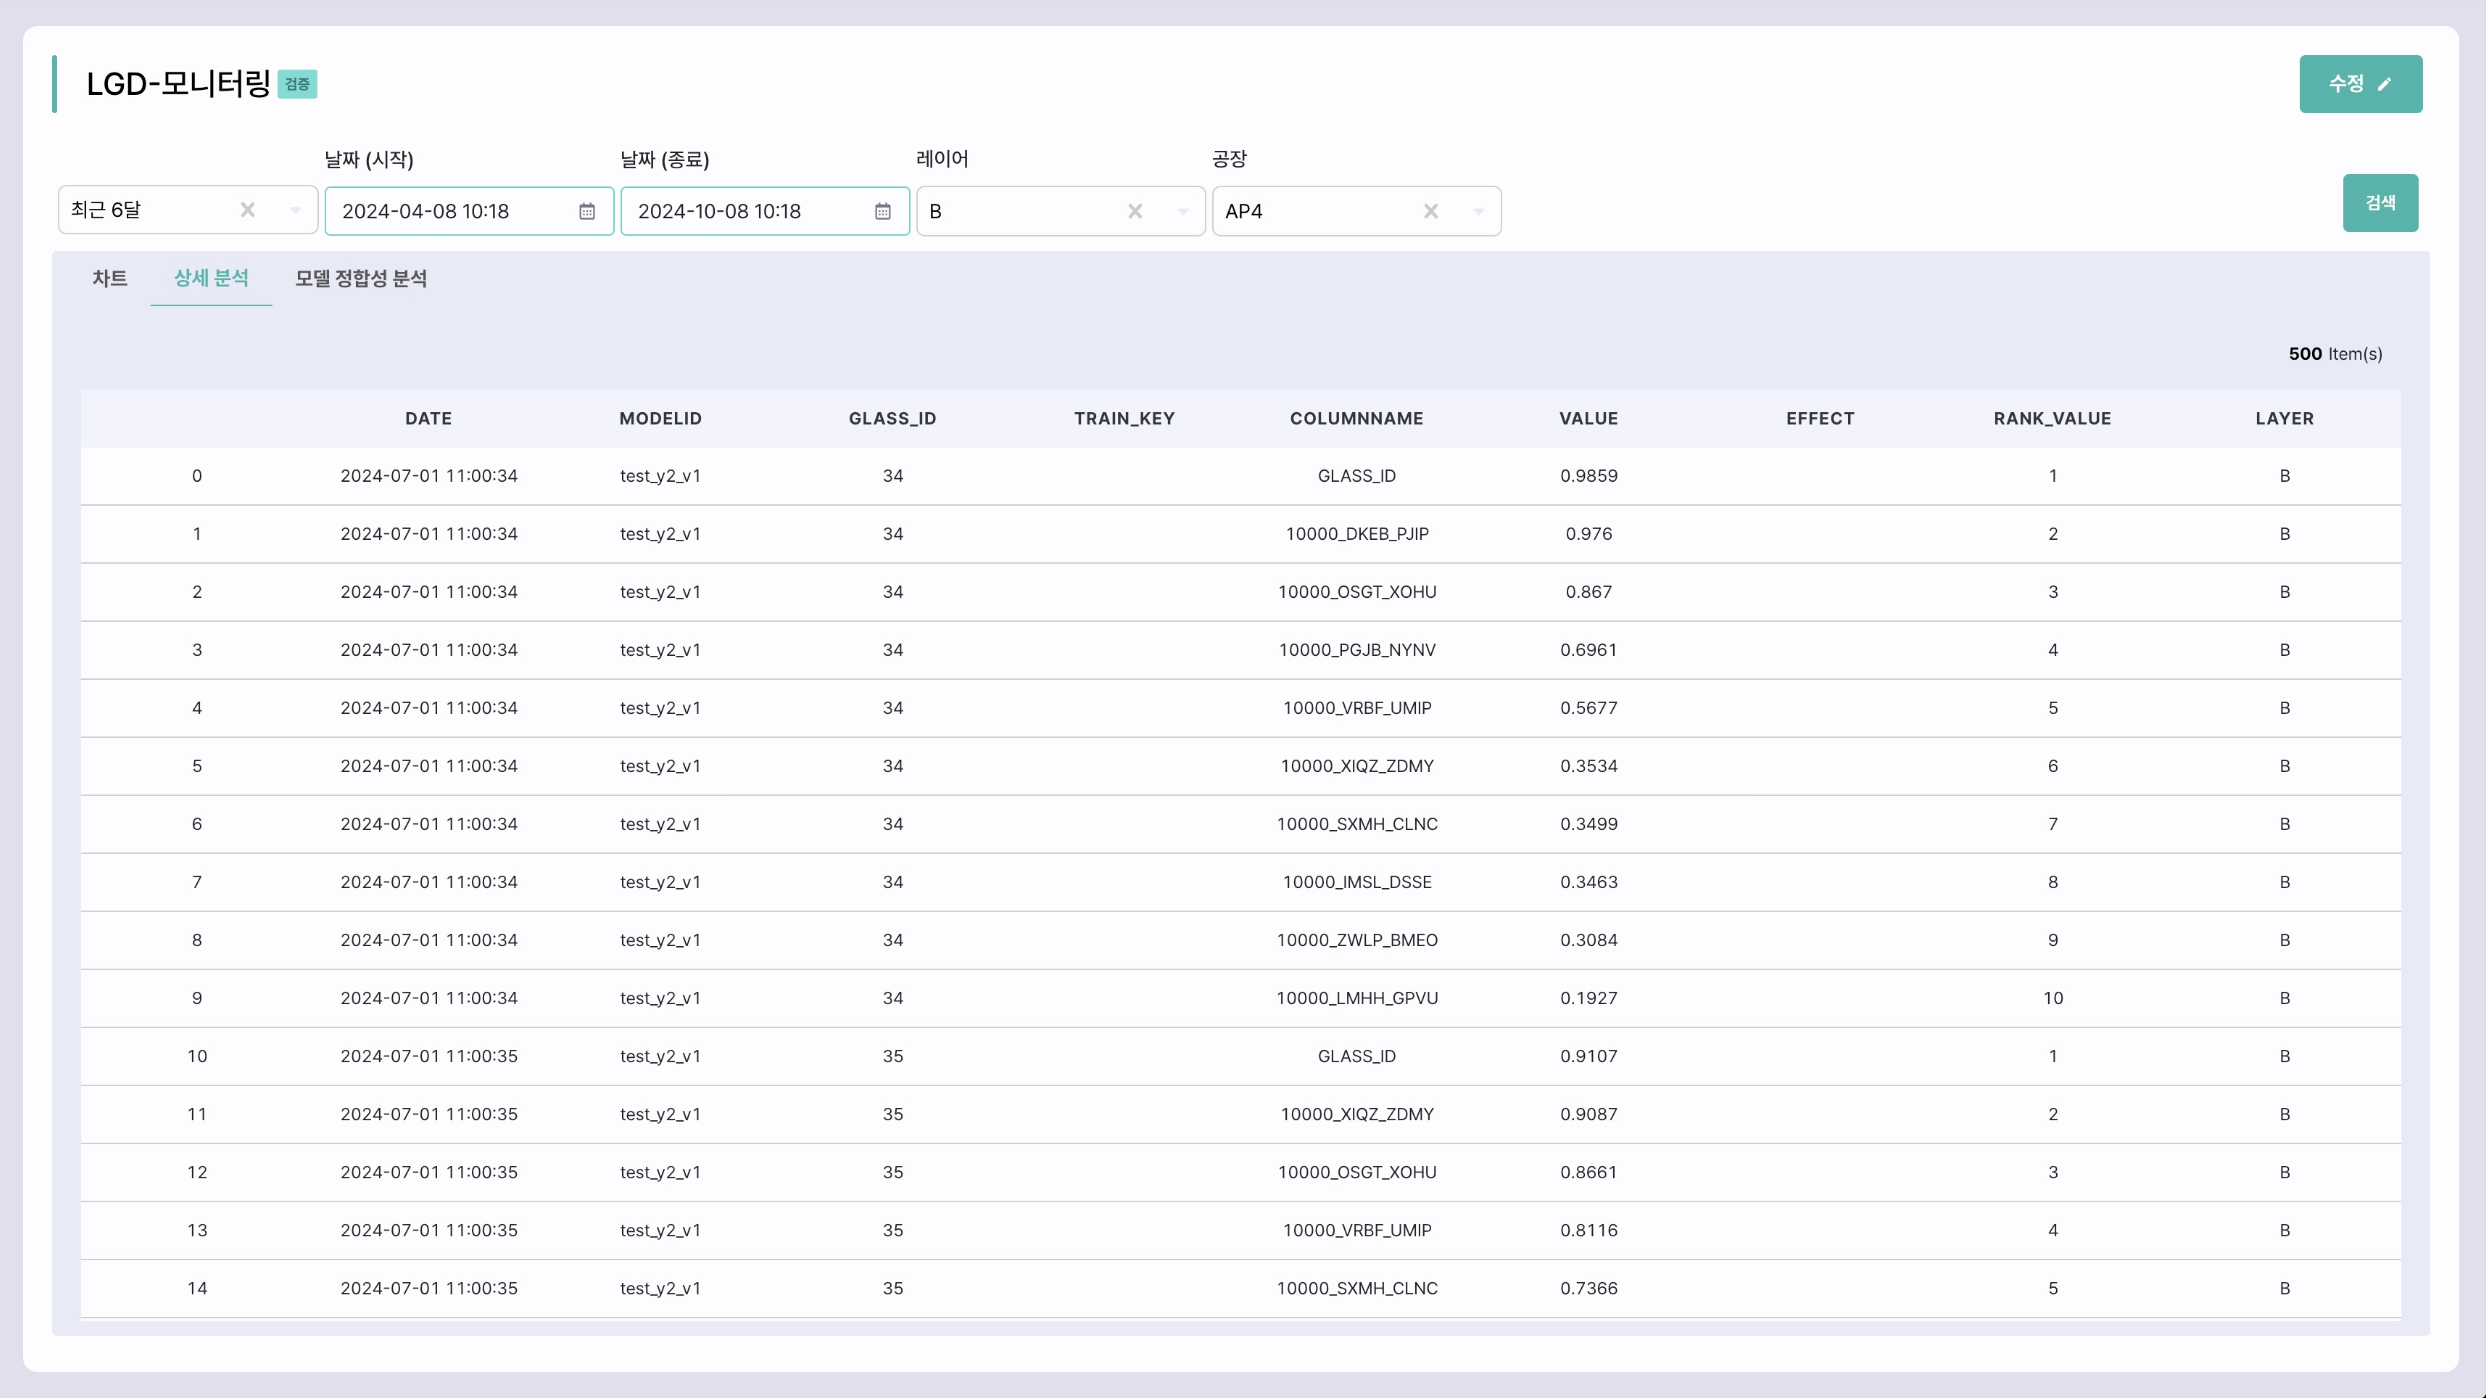Clear the 공장 AP4 selection
This screenshot has height=1398, width=2486.
pyautogui.click(x=1431, y=211)
